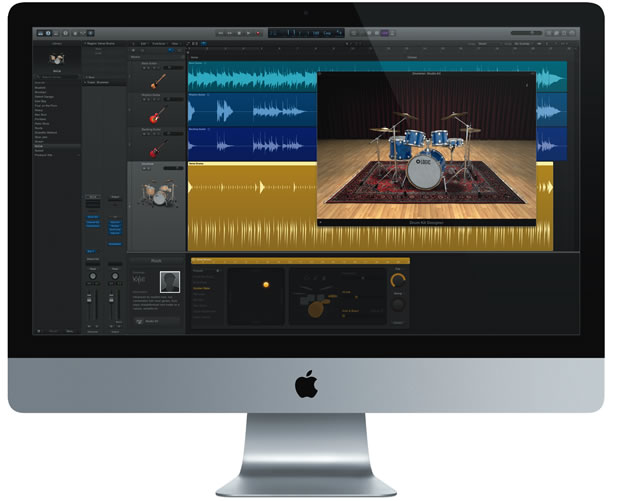Viewport: 620px width, 501px height.
Task: Click the Revert button at Library bottom
Action: click(x=53, y=331)
